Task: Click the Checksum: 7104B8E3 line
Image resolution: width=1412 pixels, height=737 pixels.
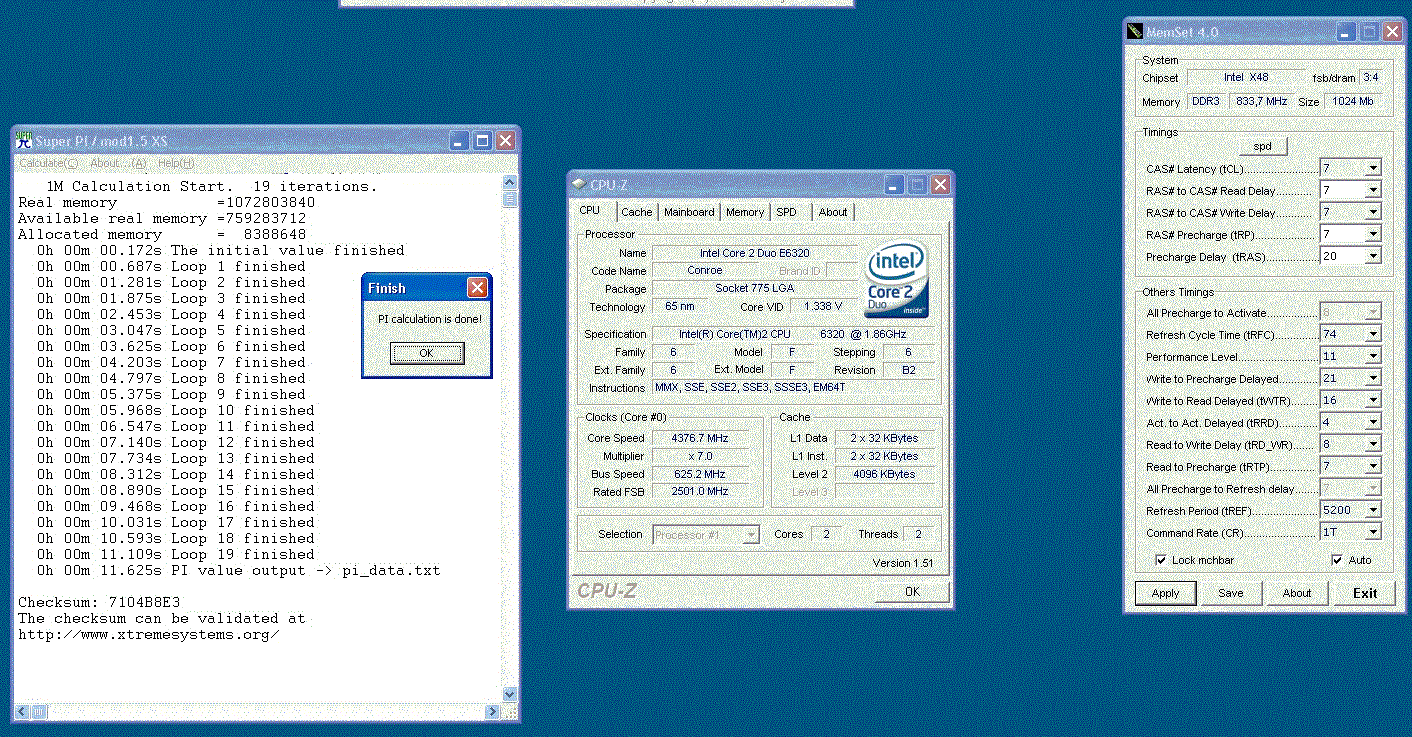Action: (x=99, y=602)
